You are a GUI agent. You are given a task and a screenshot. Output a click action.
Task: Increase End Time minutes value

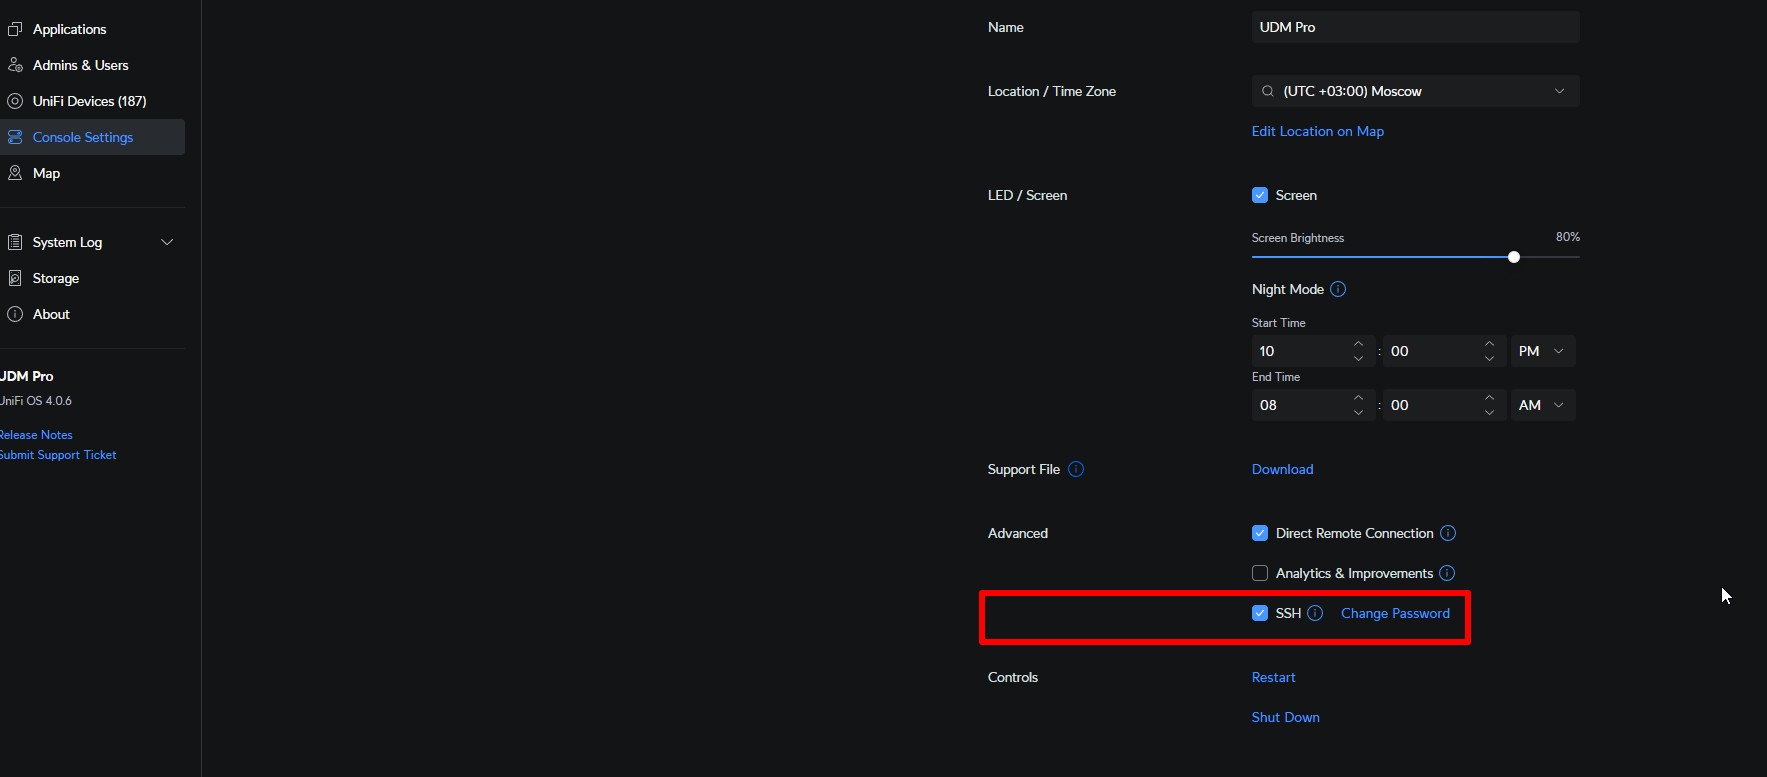coord(1489,398)
